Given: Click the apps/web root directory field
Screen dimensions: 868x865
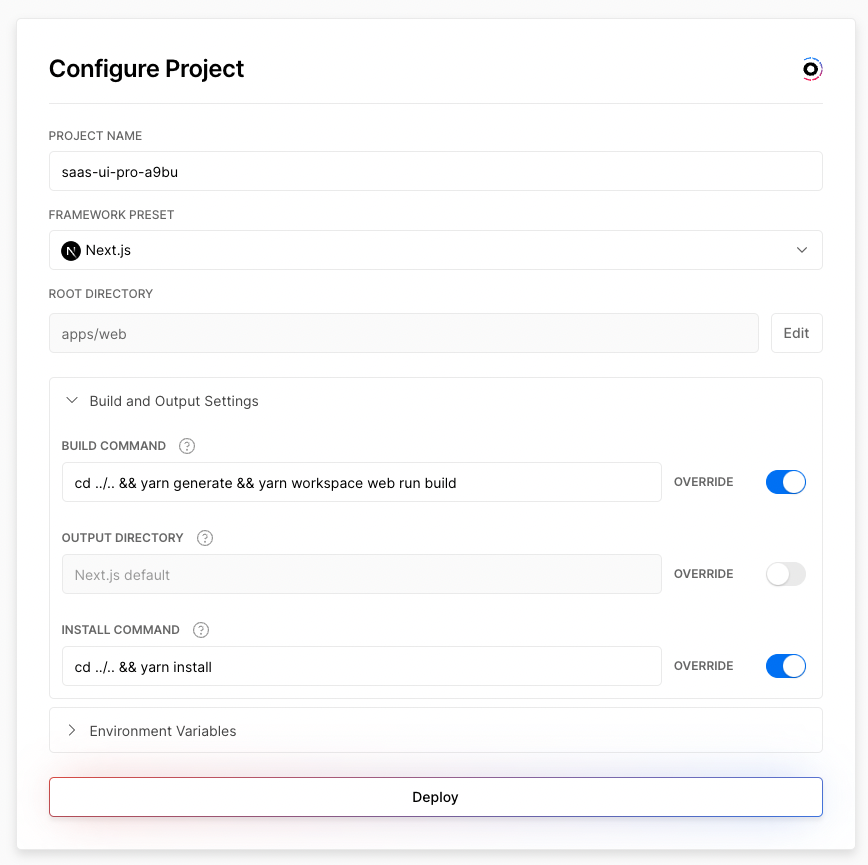Looking at the screenshot, I should point(404,333).
